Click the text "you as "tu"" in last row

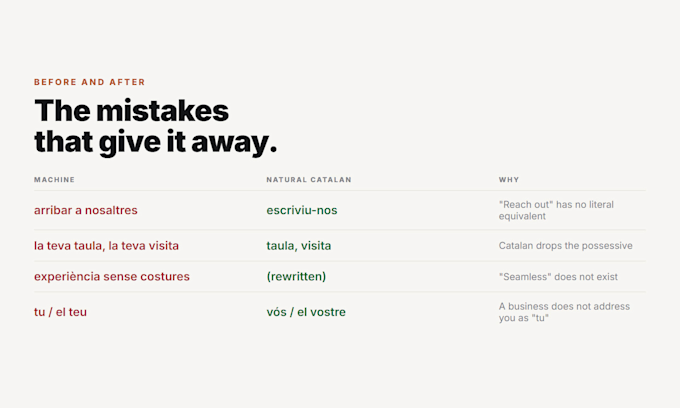(x=524, y=318)
